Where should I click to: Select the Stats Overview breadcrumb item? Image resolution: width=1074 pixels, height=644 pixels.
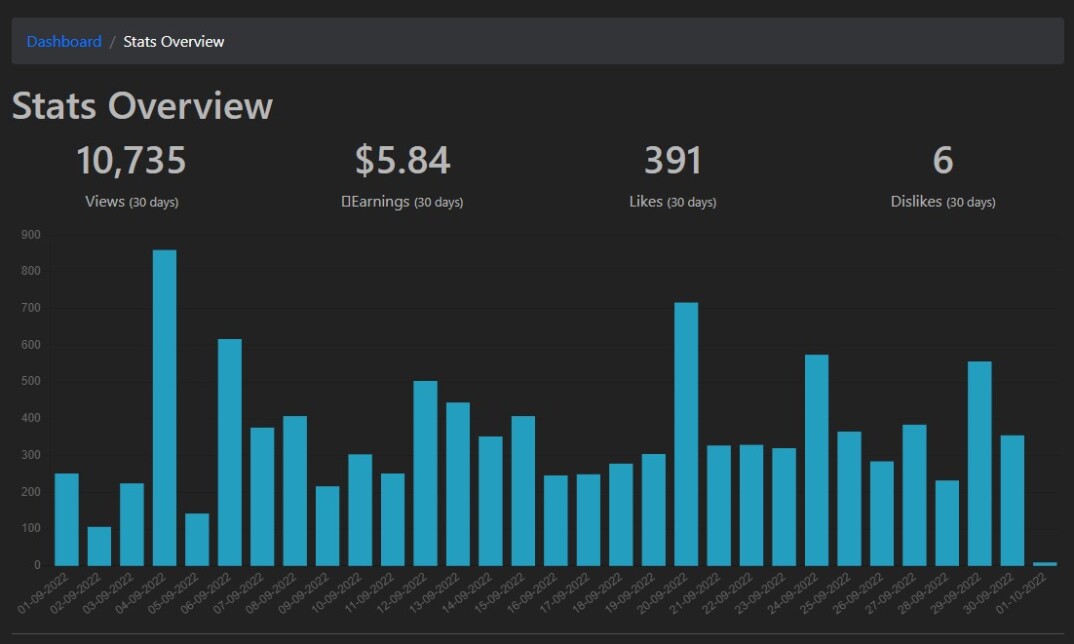pos(173,42)
